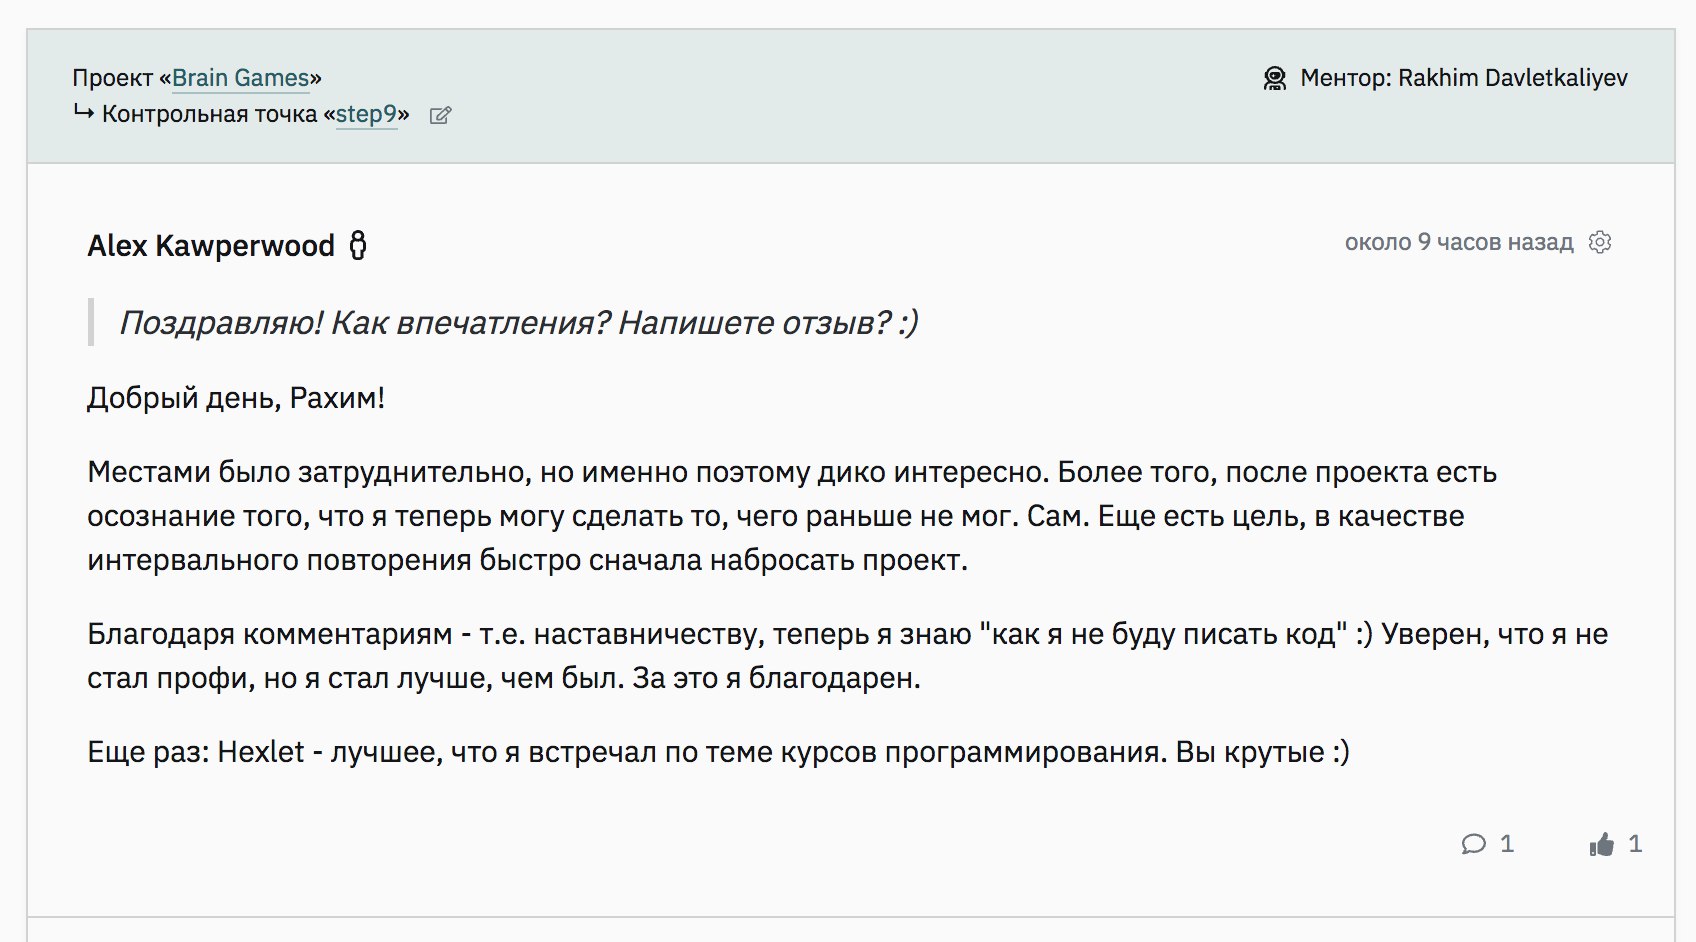This screenshot has height=942, width=1696.
Task: Click the "Проект" label in header
Action: pyautogui.click(x=112, y=78)
